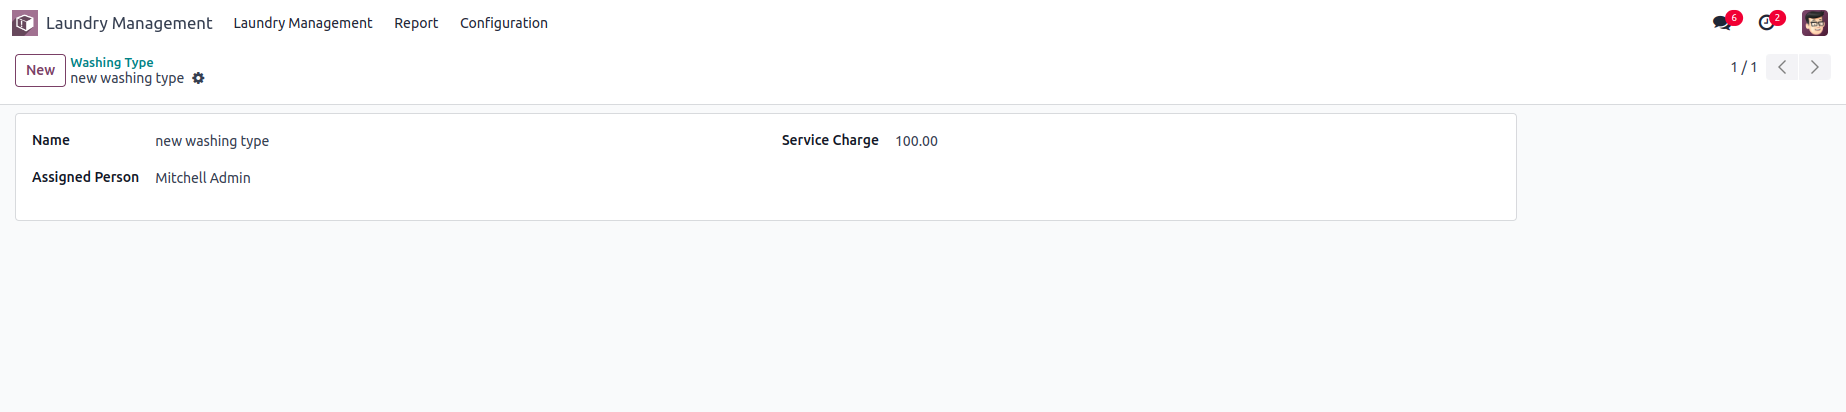This screenshot has width=1846, height=412.
Task: Open the Report menu
Action: [416, 23]
